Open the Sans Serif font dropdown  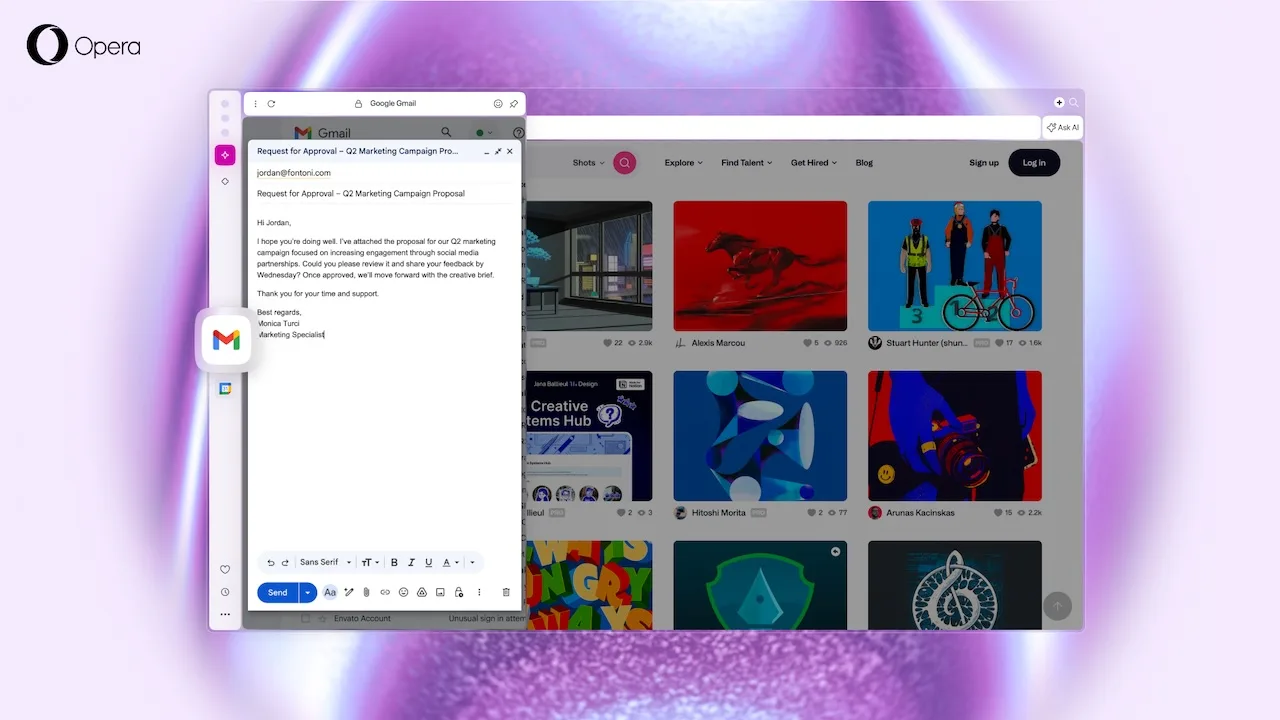click(325, 563)
